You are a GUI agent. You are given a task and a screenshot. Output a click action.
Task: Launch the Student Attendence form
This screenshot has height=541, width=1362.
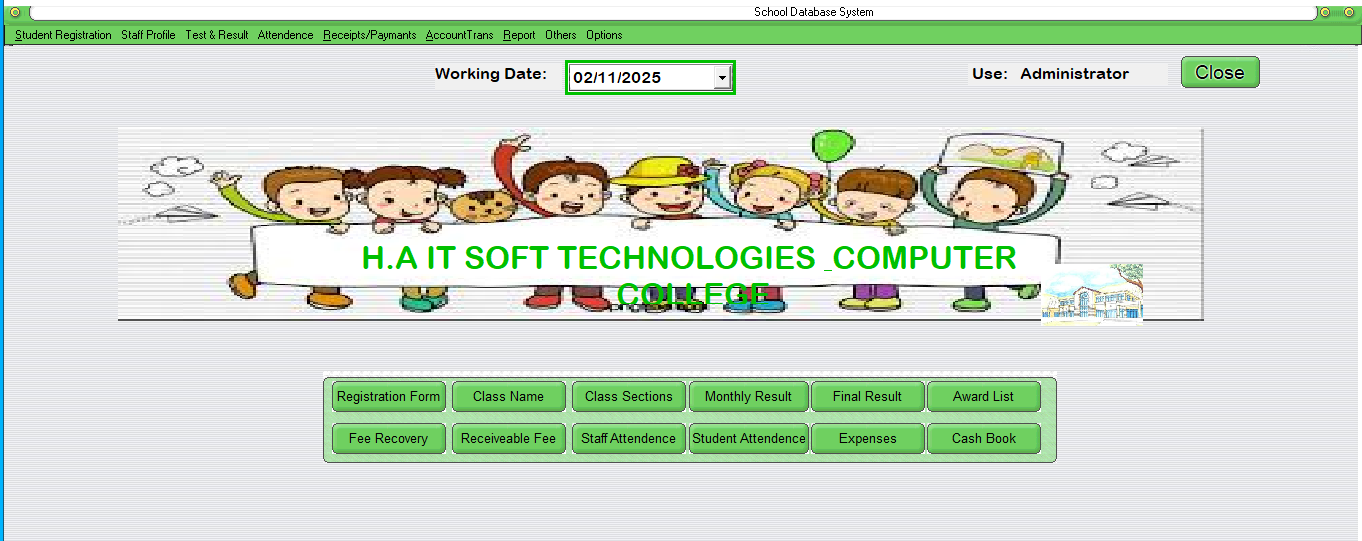748,439
